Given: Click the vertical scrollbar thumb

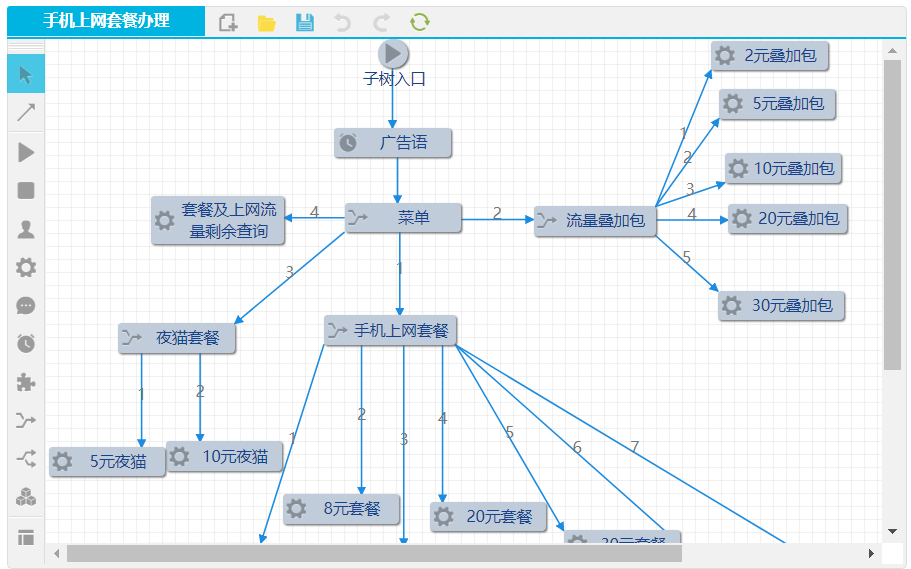Looking at the screenshot, I should [892, 215].
